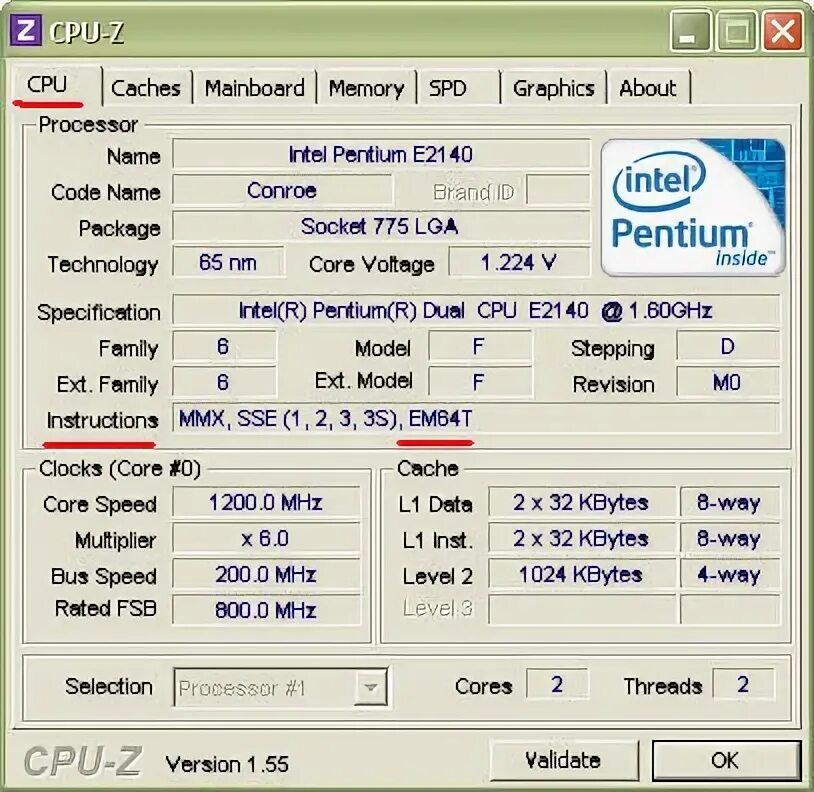Click the Intel Pentium inside logo
This screenshot has height=792, width=814.
[x=693, y=207]
